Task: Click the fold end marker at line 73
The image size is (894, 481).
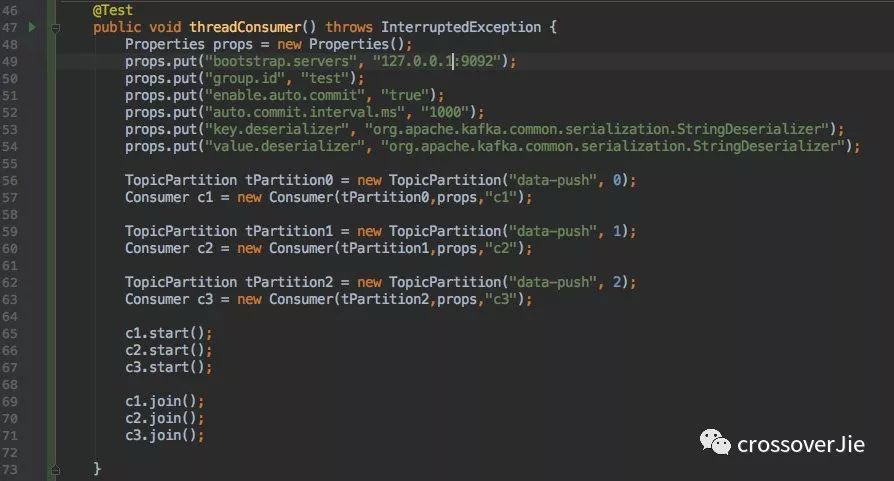Action: coord(57,468)
